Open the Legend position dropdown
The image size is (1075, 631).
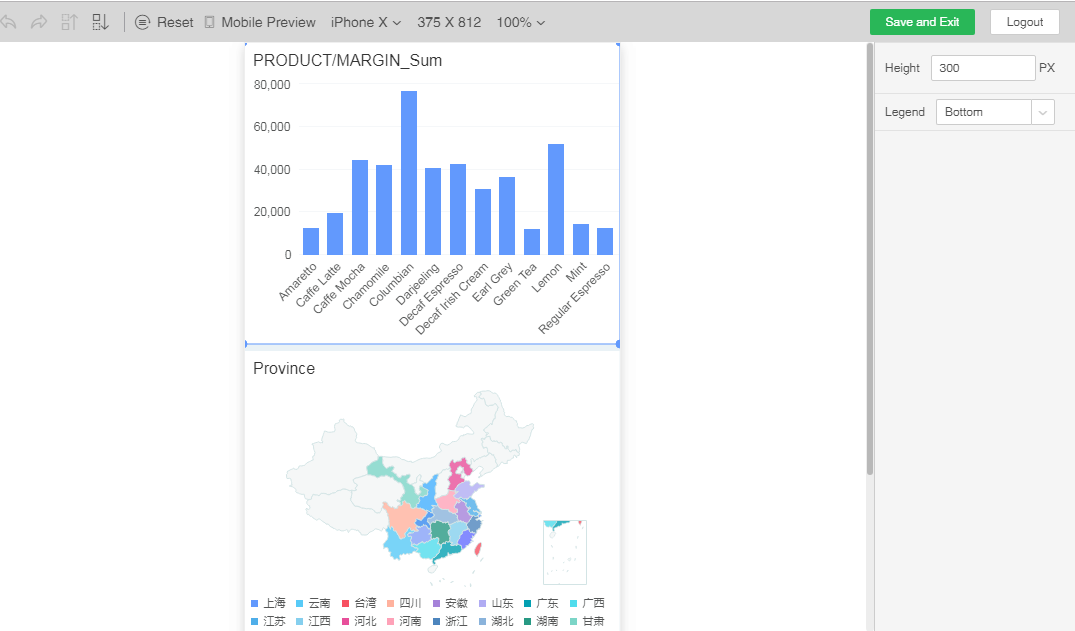(995, 112)
